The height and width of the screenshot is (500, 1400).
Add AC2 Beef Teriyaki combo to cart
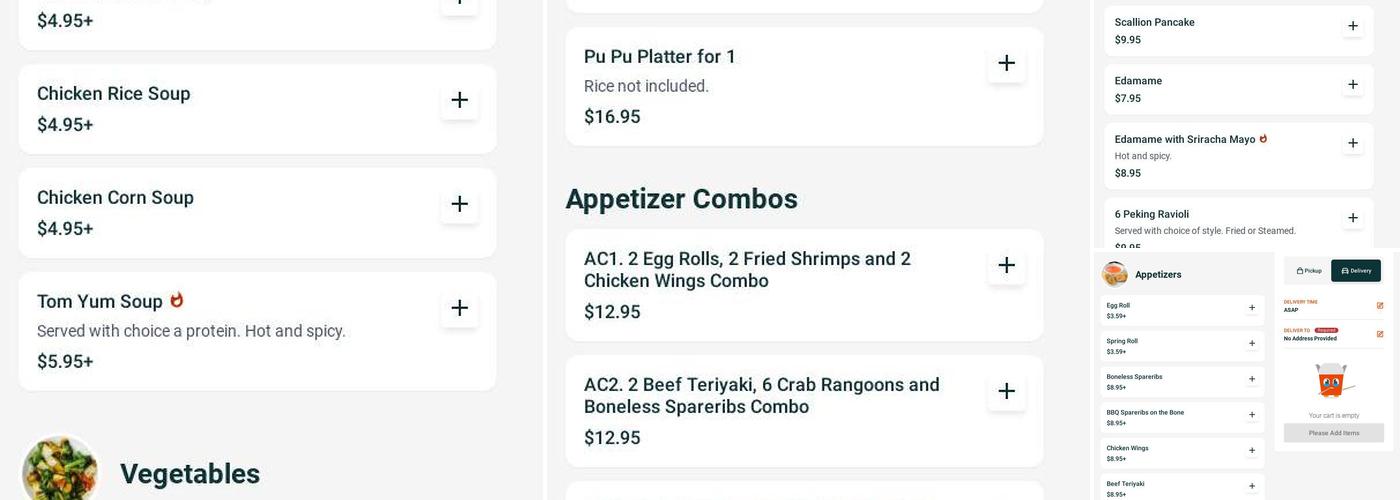coord(1006,391)
